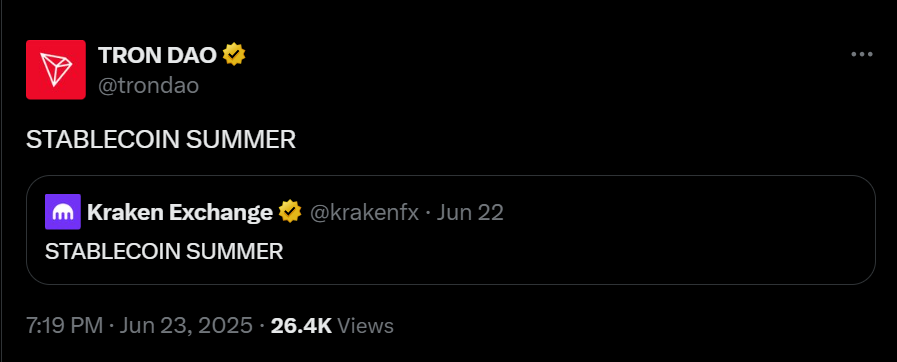Open Kraken Exchange display name in quote
Screen dimensions: 897x362
(180, 213)
